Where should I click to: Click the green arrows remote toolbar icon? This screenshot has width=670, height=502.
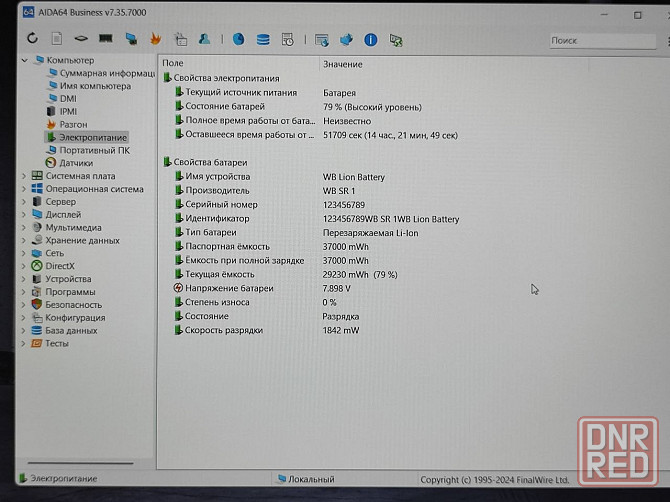396,41
